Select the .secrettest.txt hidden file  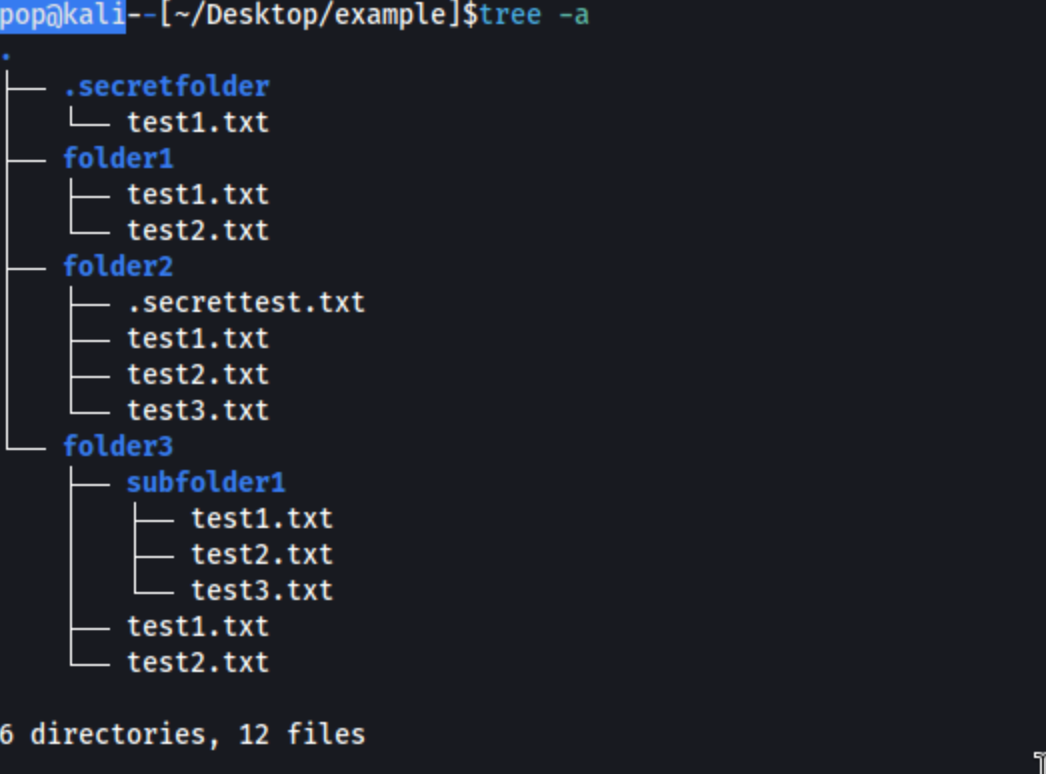click(x=246, y=303)
